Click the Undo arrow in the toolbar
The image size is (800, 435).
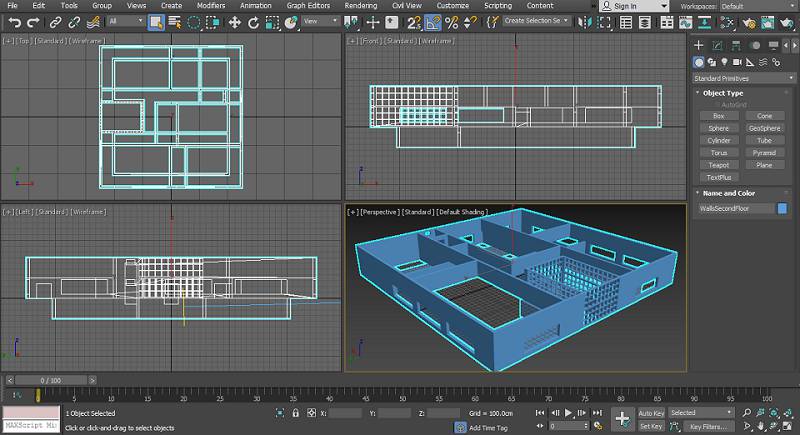pos(14,22)
